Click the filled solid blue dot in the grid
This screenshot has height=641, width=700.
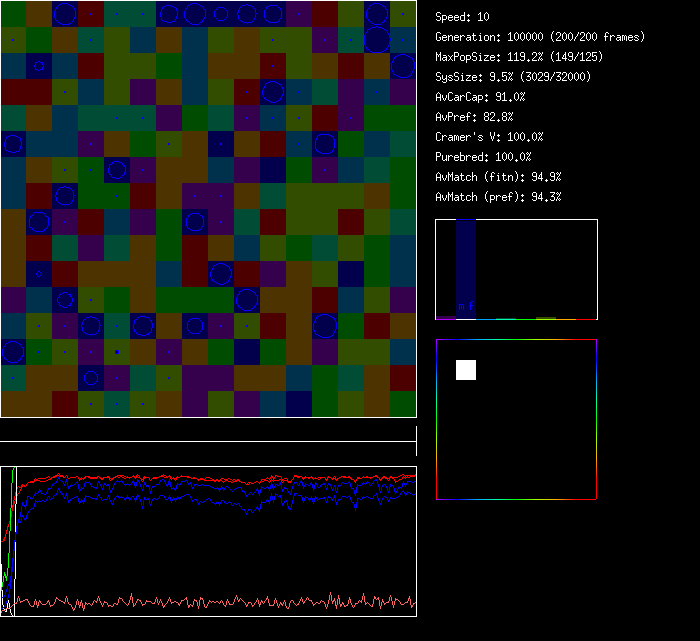117,352
